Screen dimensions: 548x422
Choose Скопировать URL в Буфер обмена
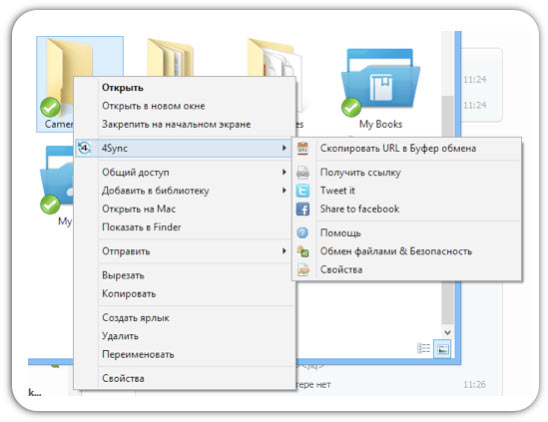[x=398, y=148]
